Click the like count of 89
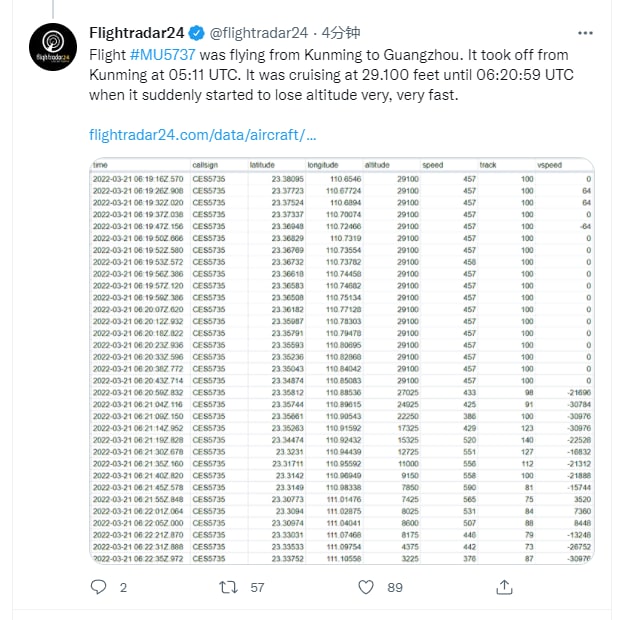This screenshot has width=623, height=620. click(394, 588)
